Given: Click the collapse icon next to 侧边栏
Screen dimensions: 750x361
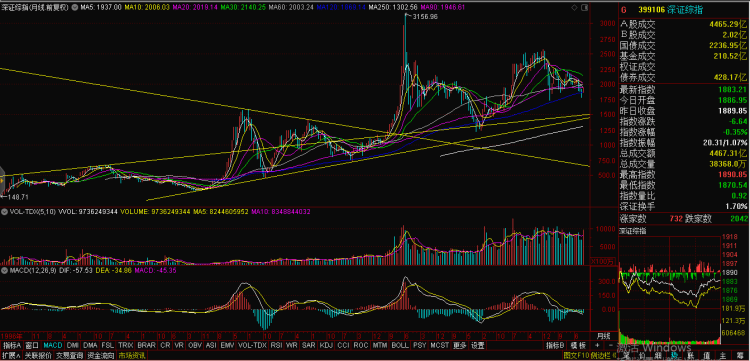Looking at the screenshot, I should click(x=614, y=356).
